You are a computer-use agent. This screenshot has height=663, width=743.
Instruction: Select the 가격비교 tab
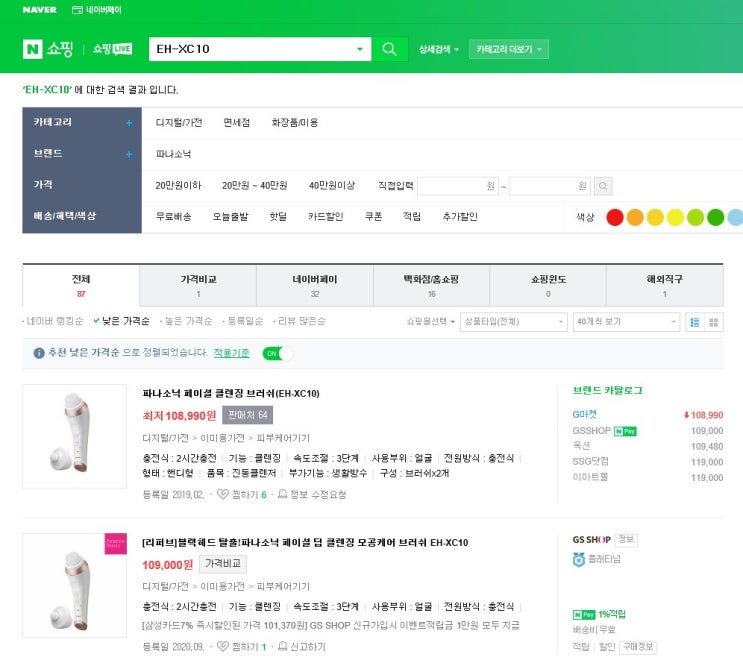point(198,286)
